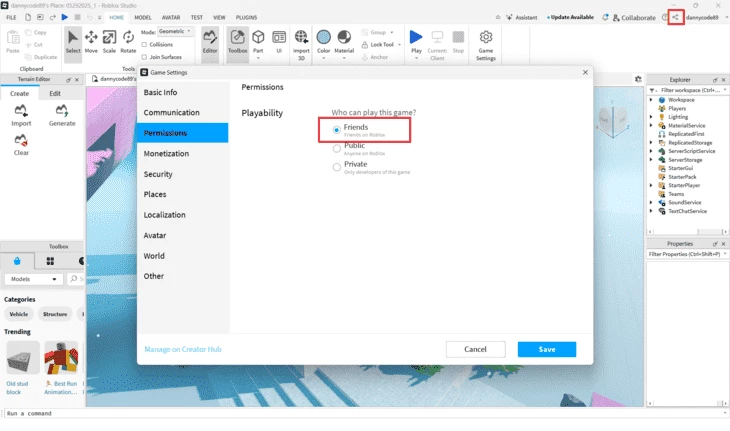Open the Models category dropdown in Toolbox
Image resolution: width=730 pixels, height=431 pixels.
(x=34, y=279)
